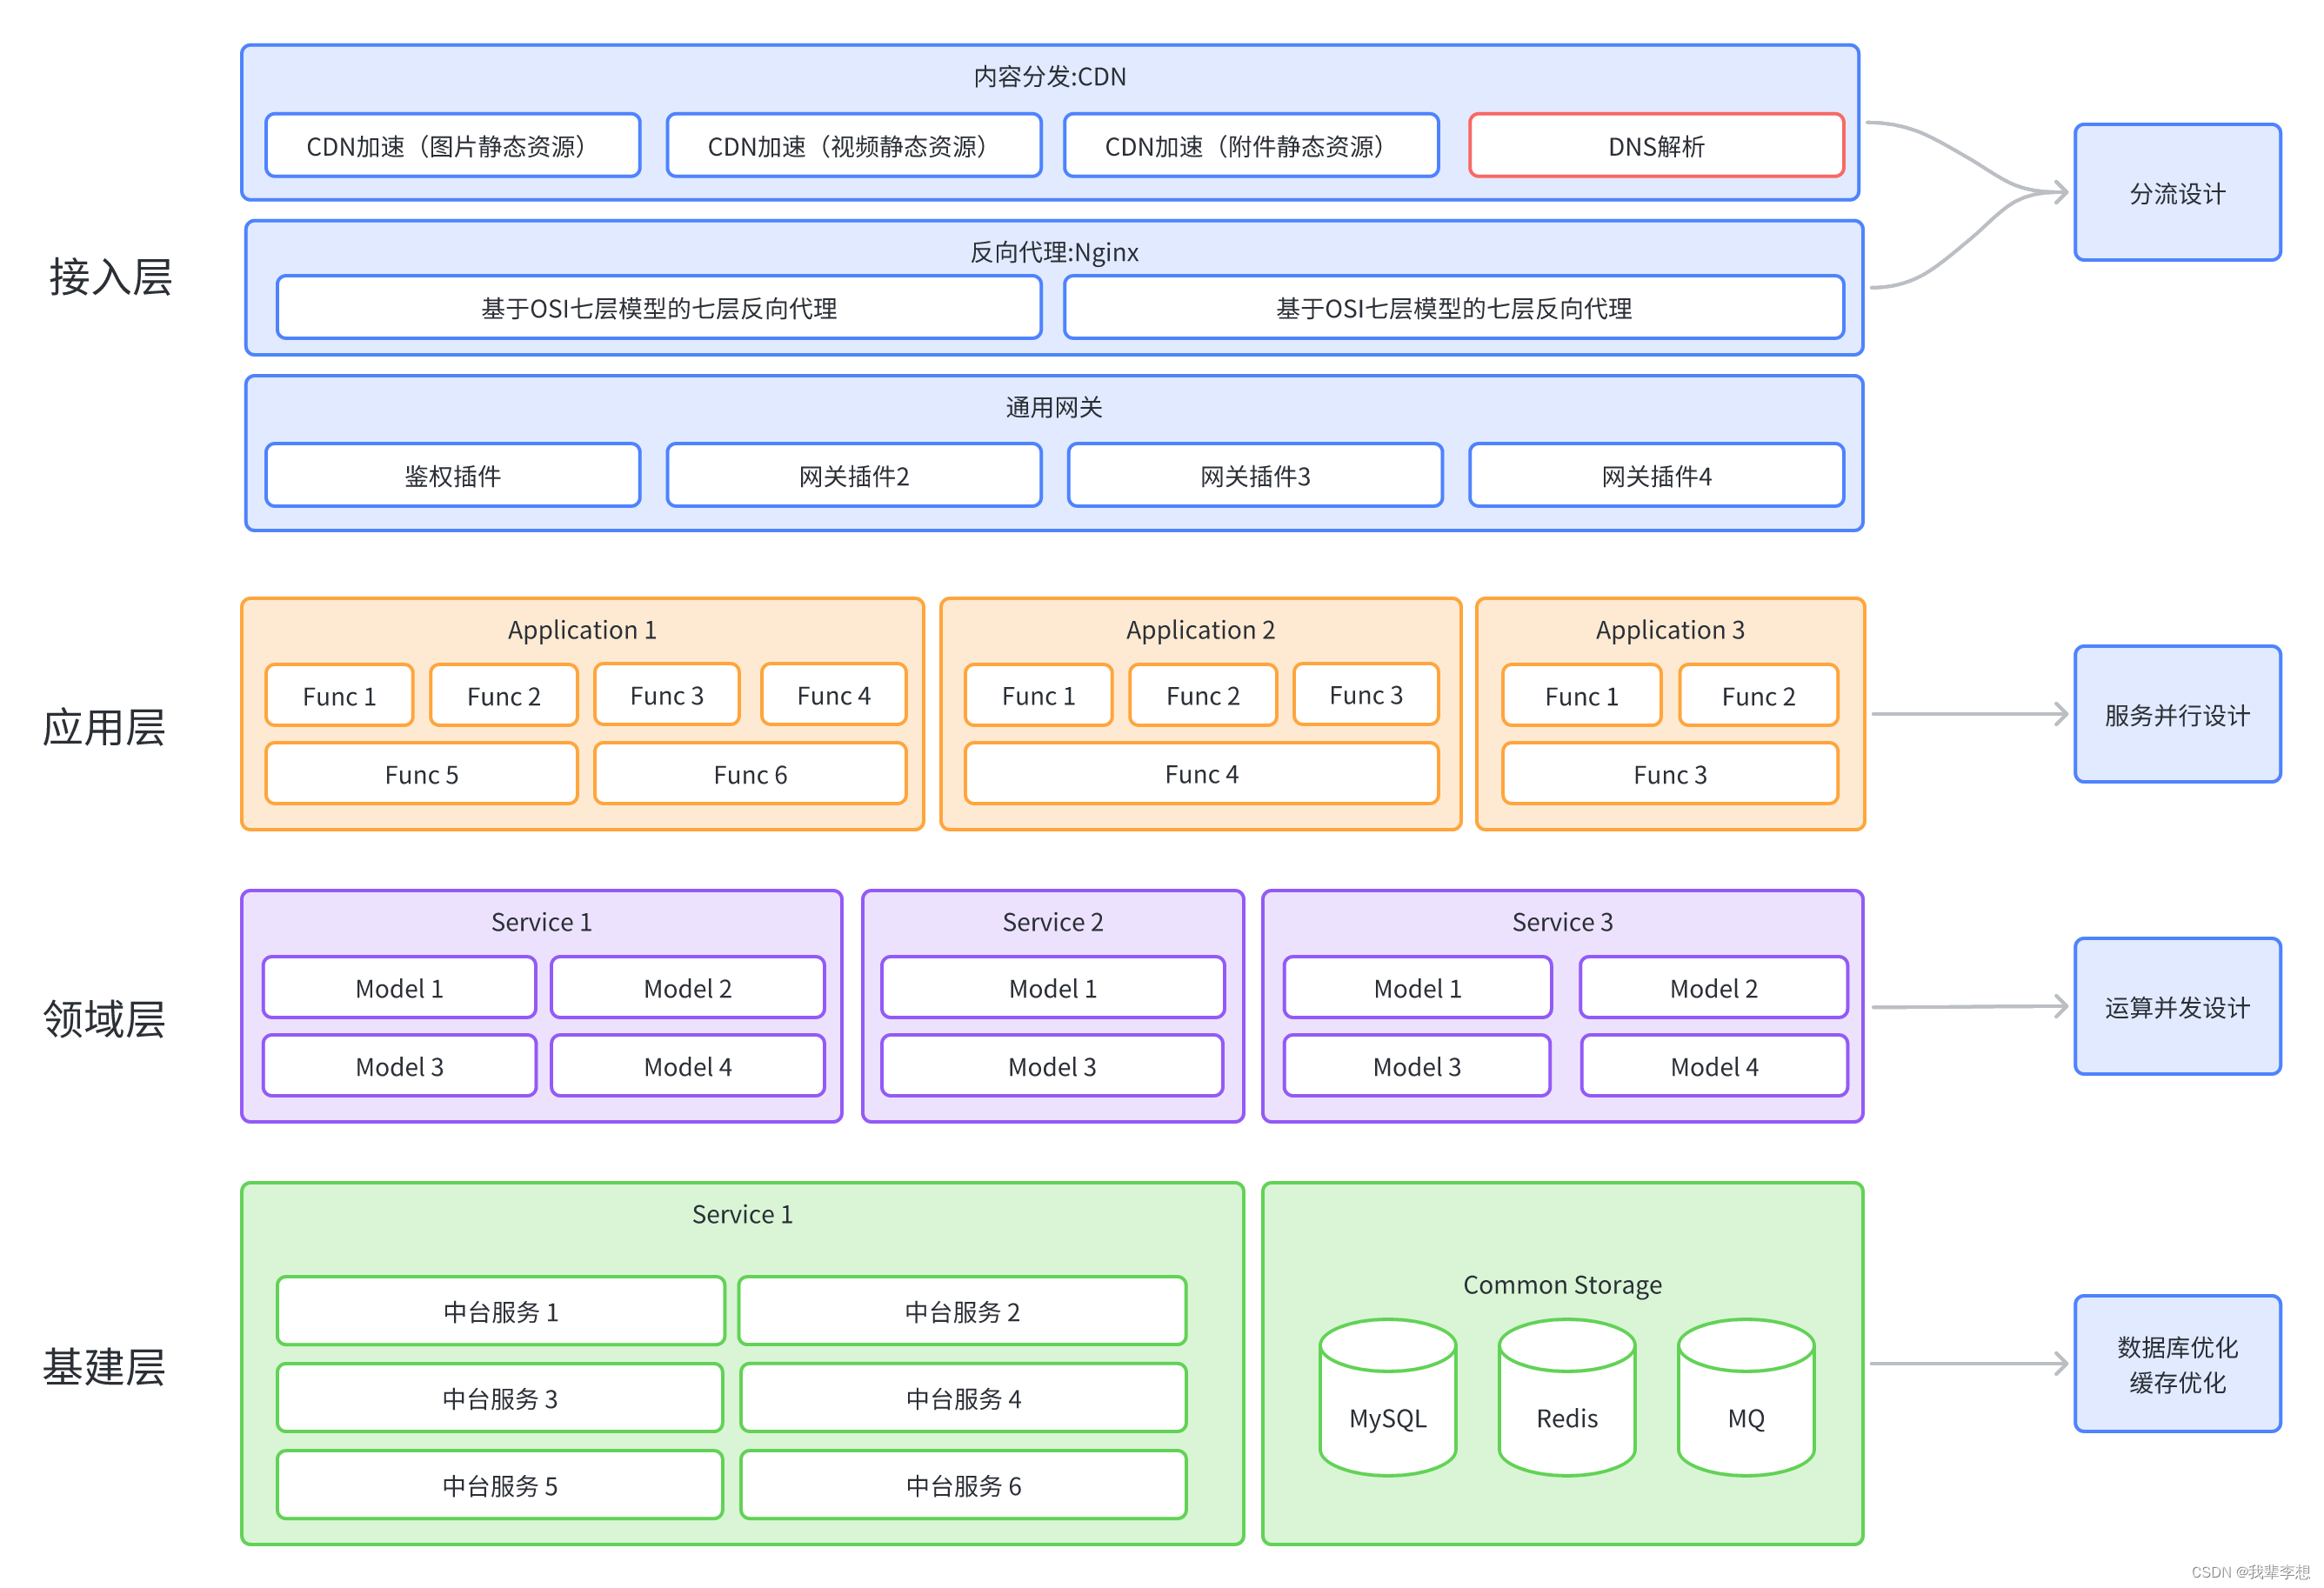Click Model 1 inside Service 2
The image size is (2324, 1588).
coord(1052,988)
